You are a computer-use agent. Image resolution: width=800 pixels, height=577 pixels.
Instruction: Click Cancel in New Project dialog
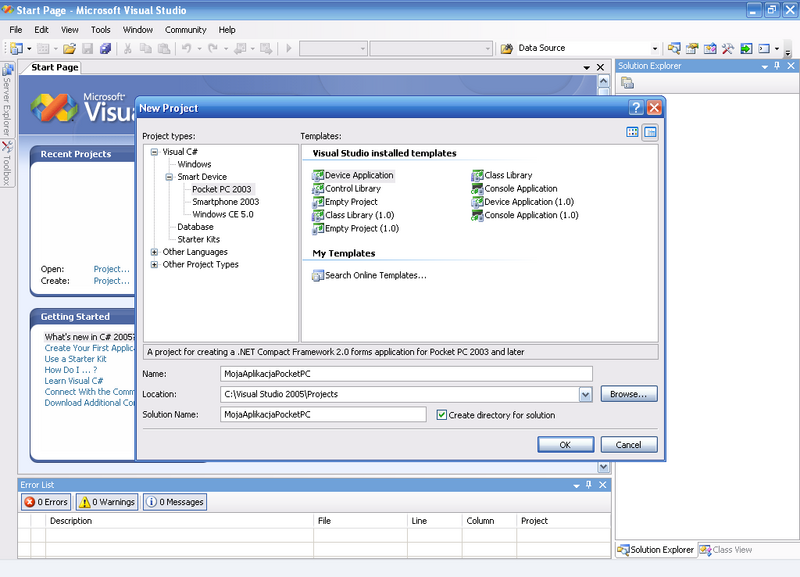pos(629,445)
